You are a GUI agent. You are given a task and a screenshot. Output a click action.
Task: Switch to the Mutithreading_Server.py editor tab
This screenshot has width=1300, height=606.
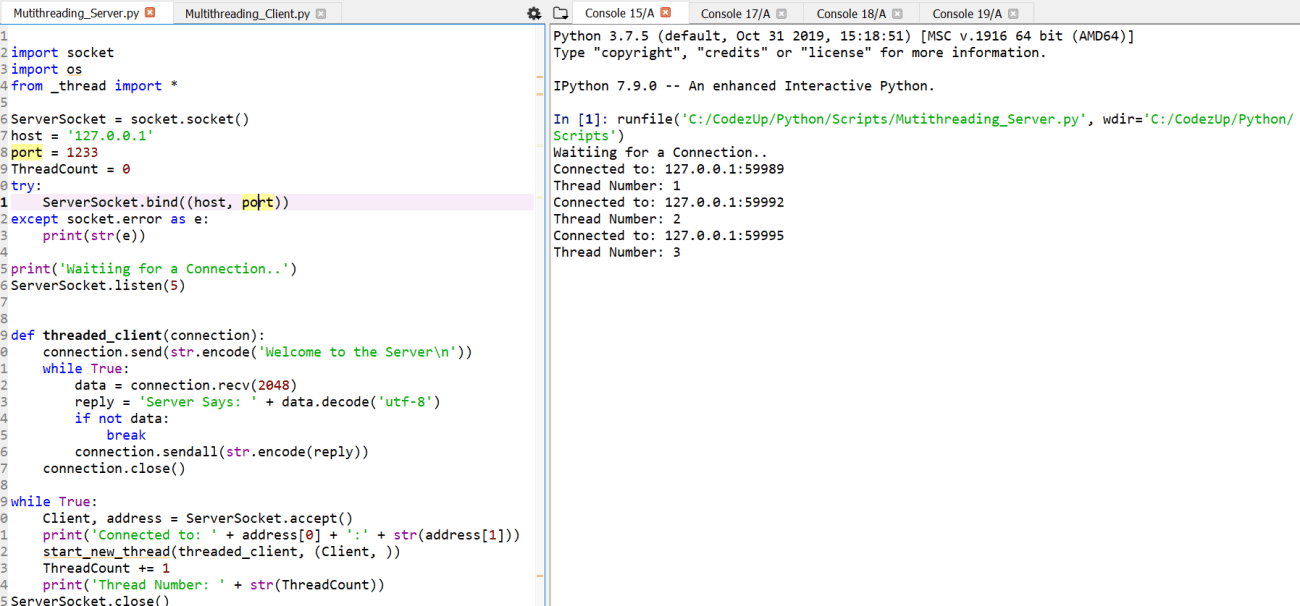[x=77, y=13]
